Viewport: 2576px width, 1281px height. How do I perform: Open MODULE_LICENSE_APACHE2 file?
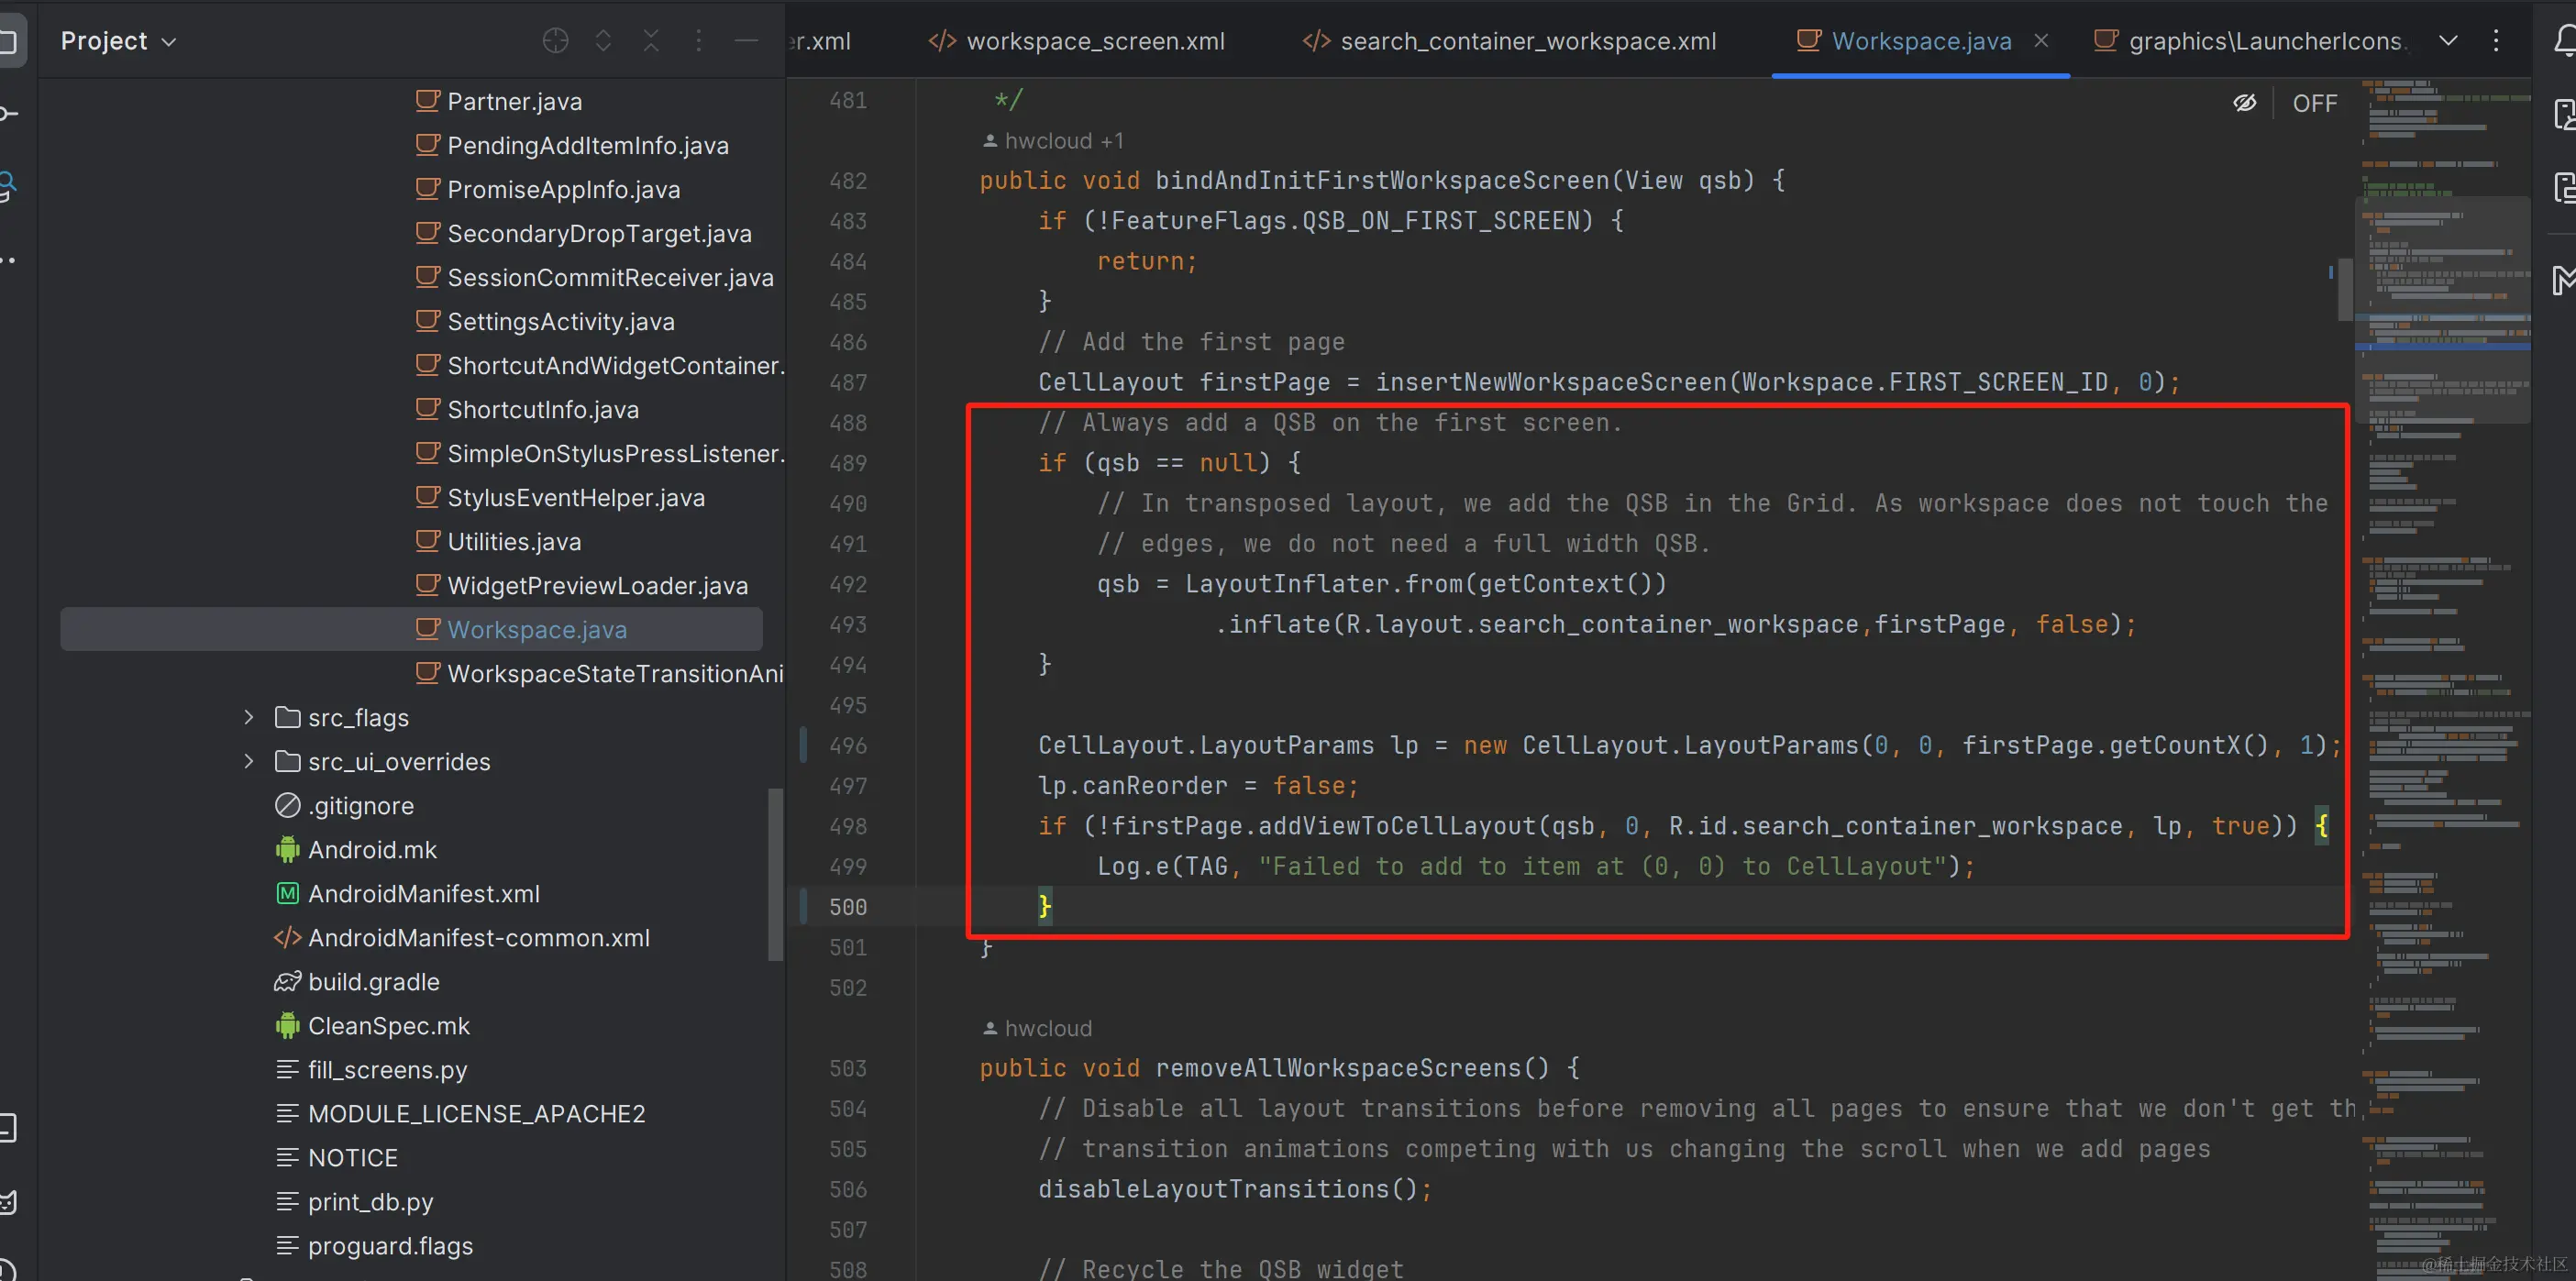pos(461,1113)
